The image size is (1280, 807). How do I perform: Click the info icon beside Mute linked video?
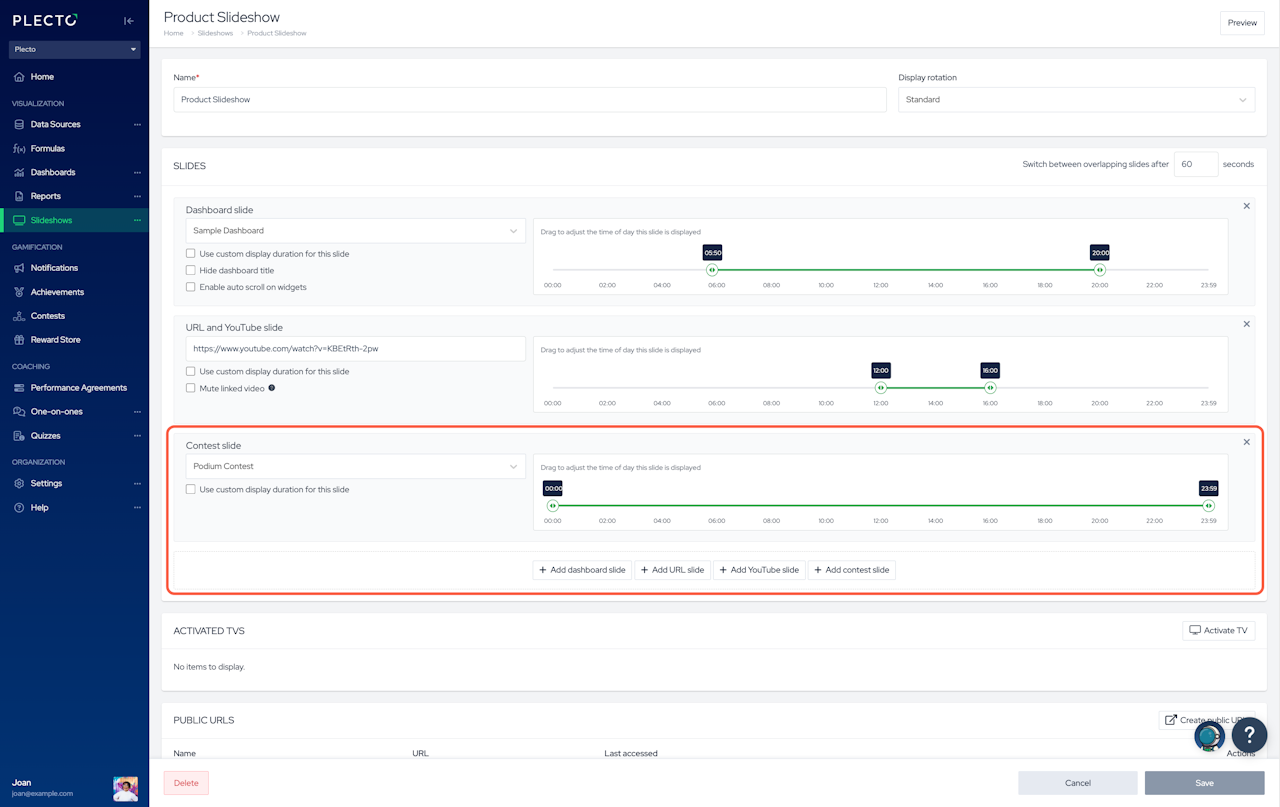(x=272, y=388)
